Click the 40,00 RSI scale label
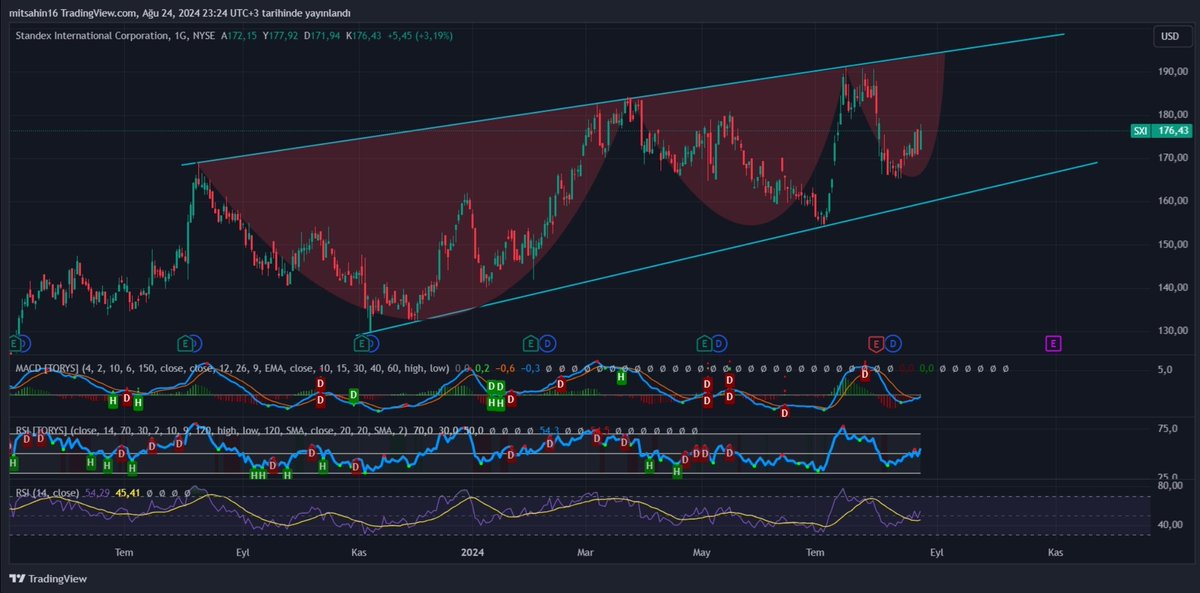Screen dimensions: 1200x593 [x=1170, y=525]
